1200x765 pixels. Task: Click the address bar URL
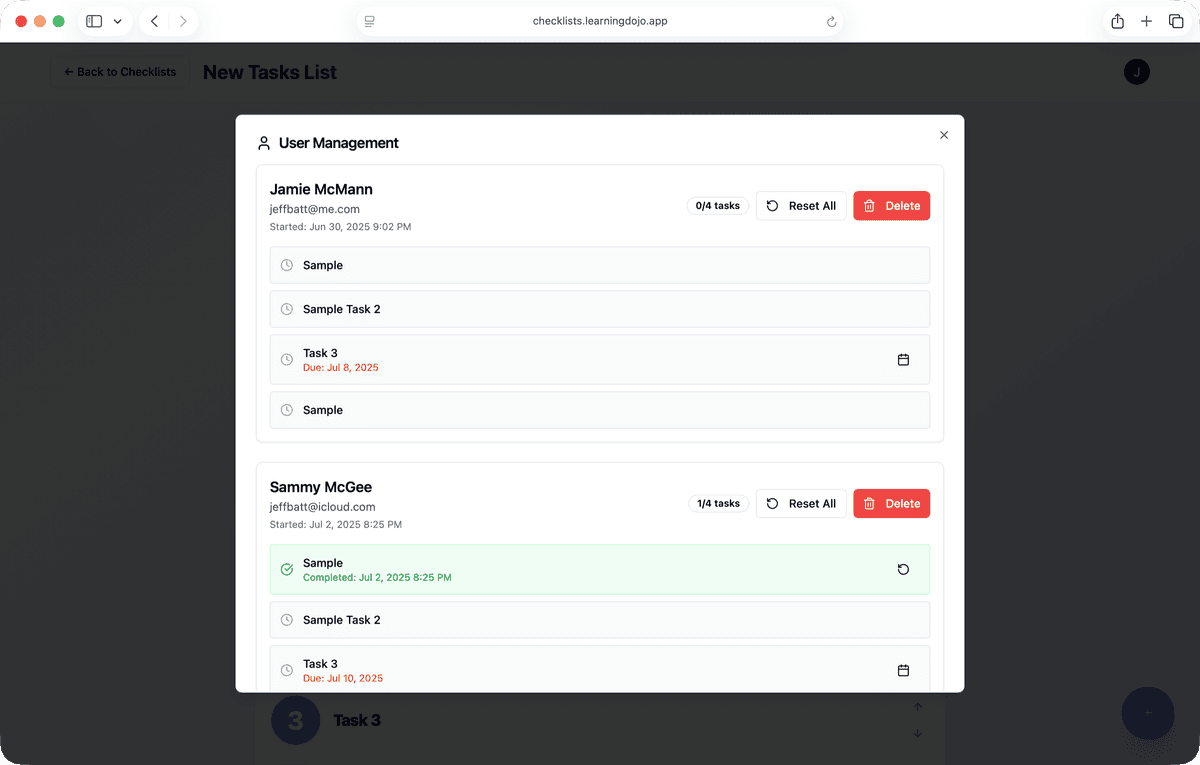point(600,21)
